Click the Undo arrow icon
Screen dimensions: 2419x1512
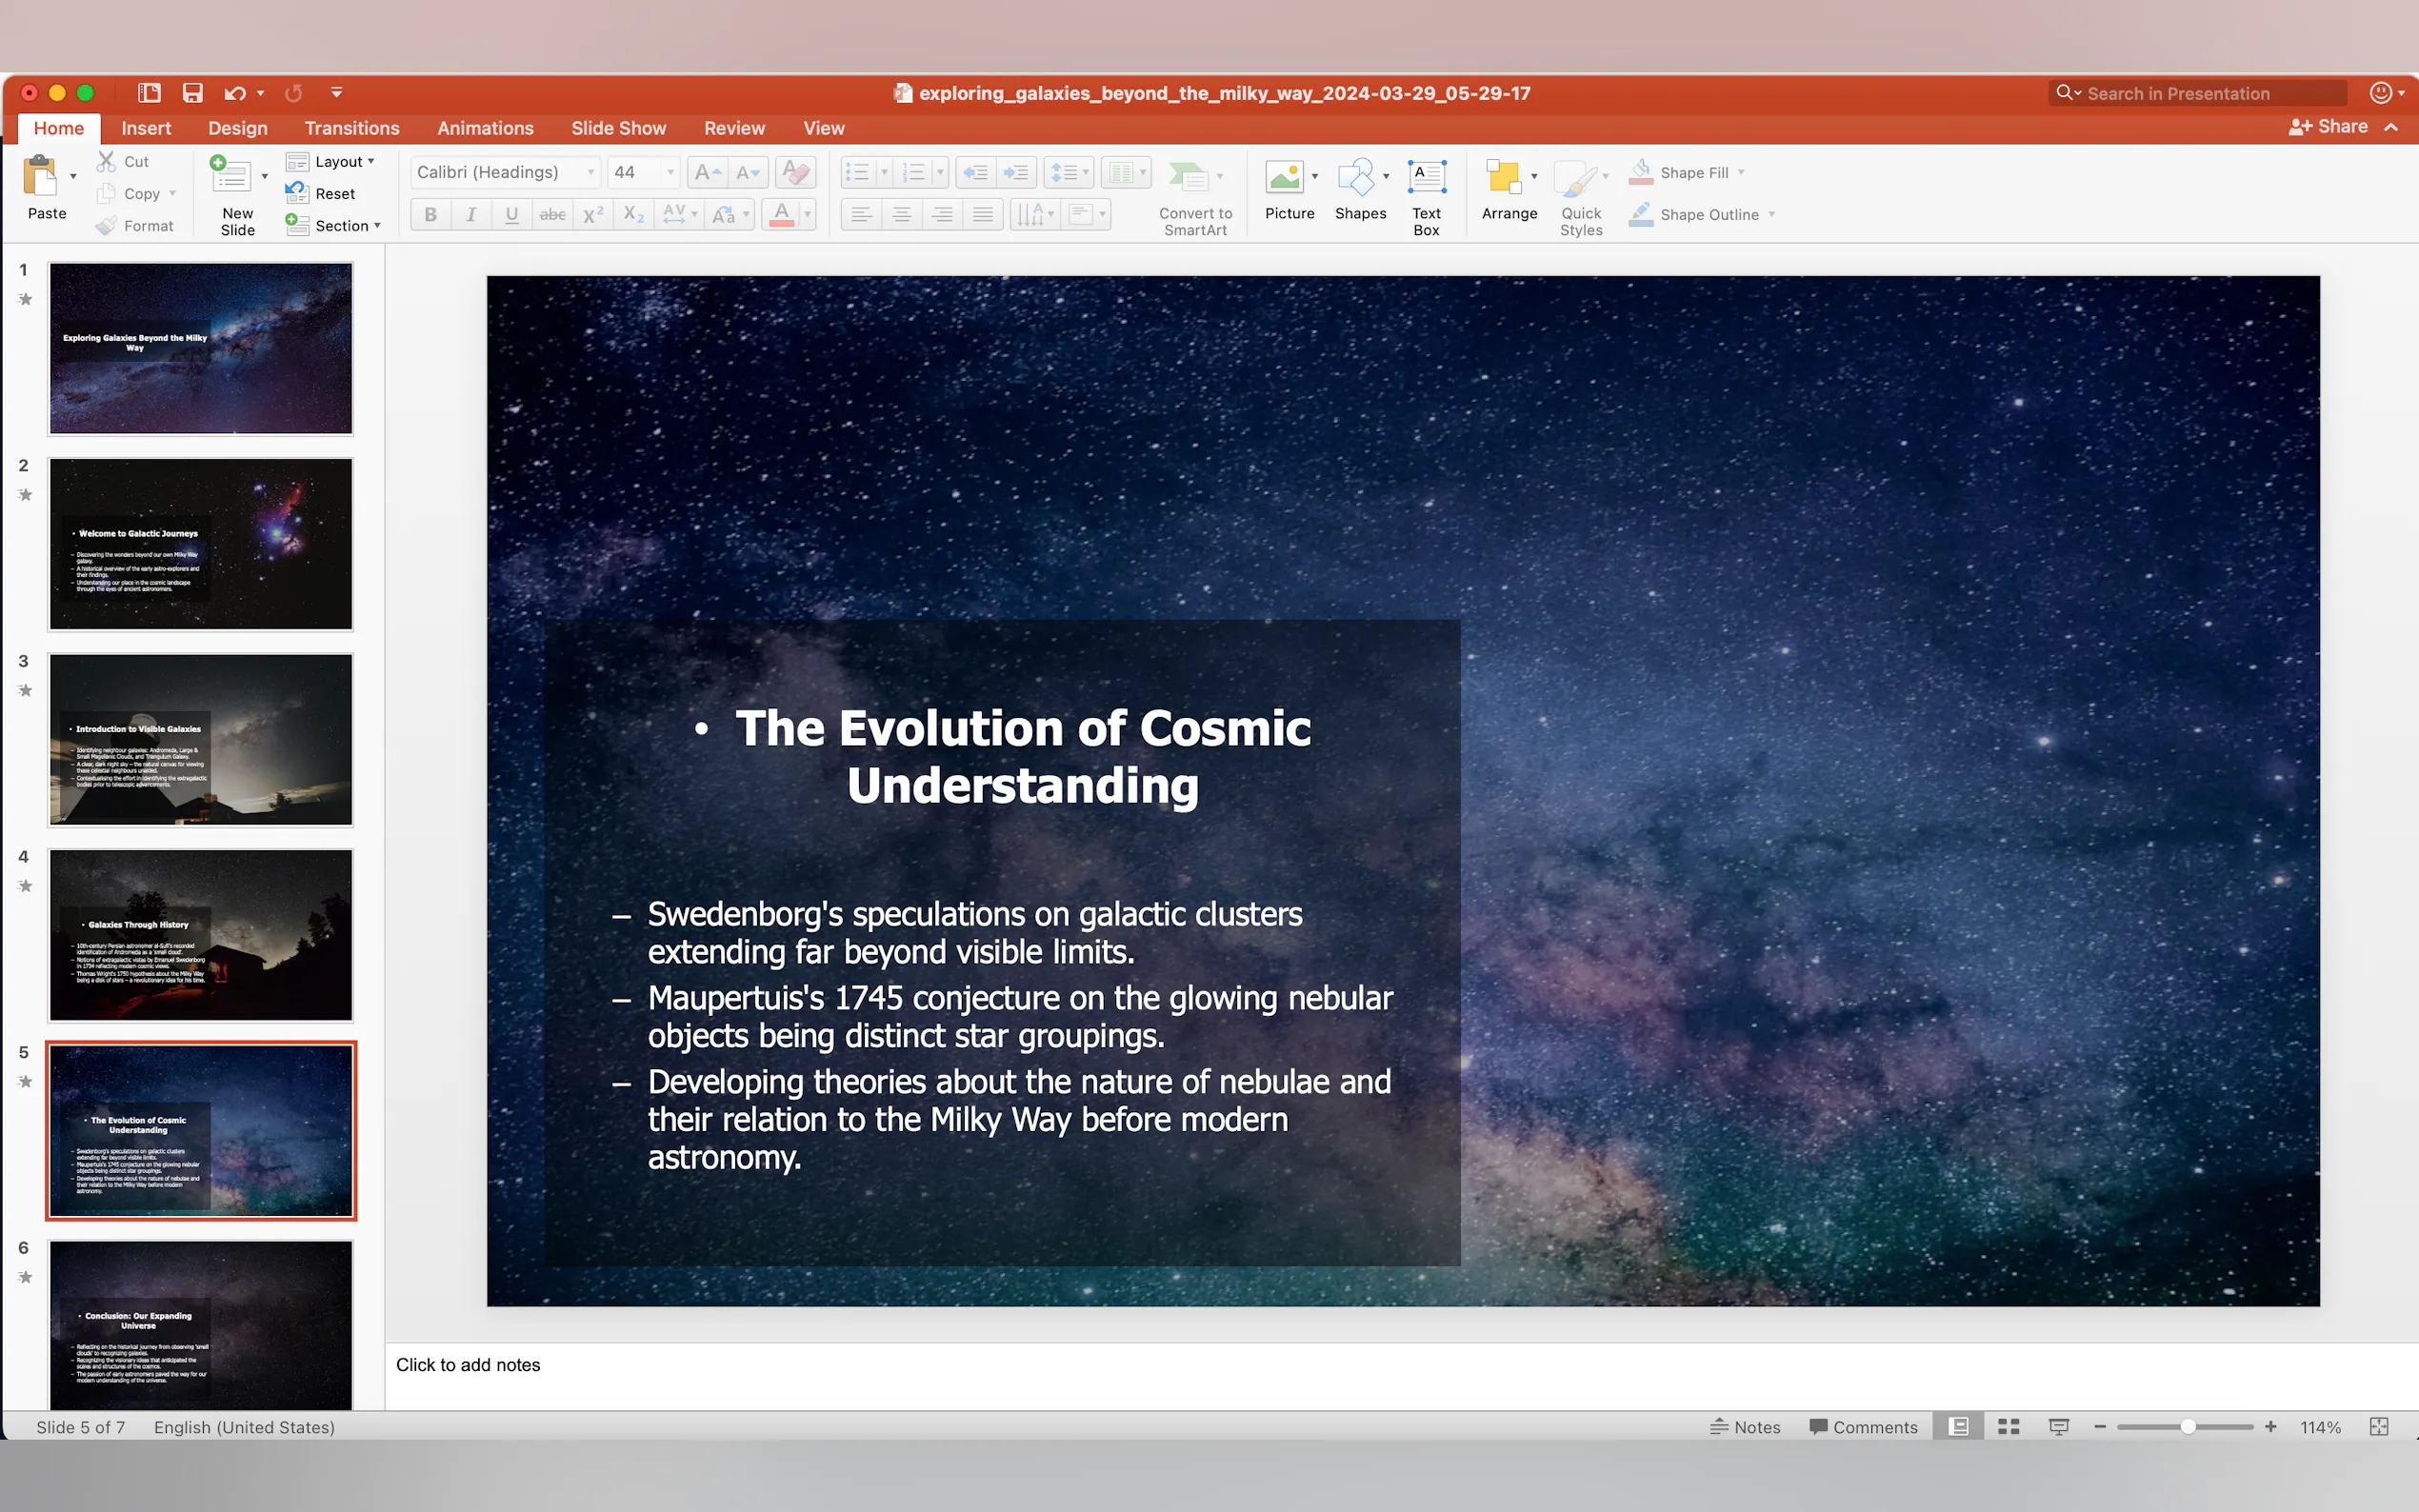[234, 93]
